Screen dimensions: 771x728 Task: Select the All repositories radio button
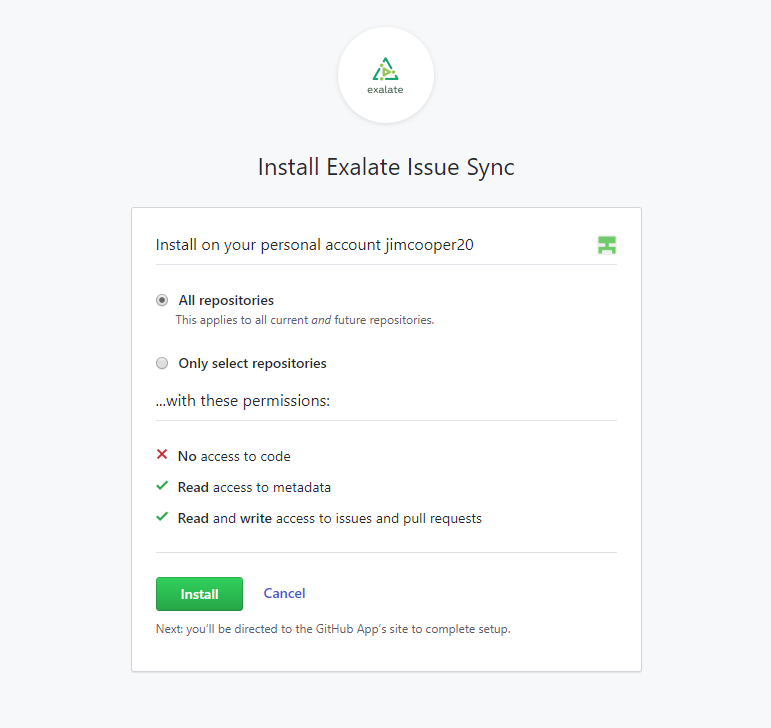coord(162,300)
